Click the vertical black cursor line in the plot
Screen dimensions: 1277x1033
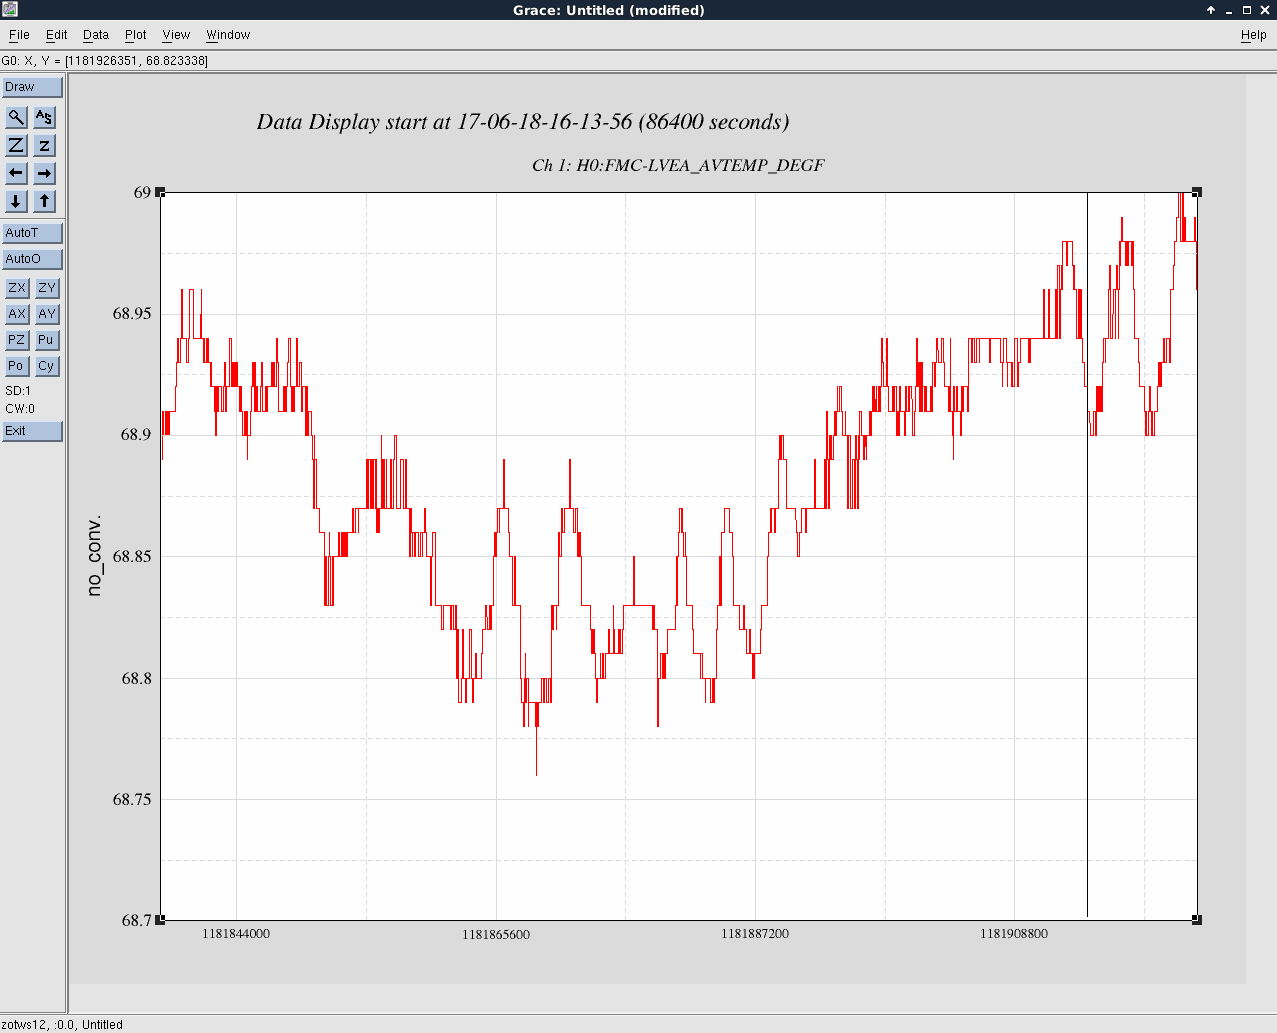pyautogui.click(x=1087, y=555)
